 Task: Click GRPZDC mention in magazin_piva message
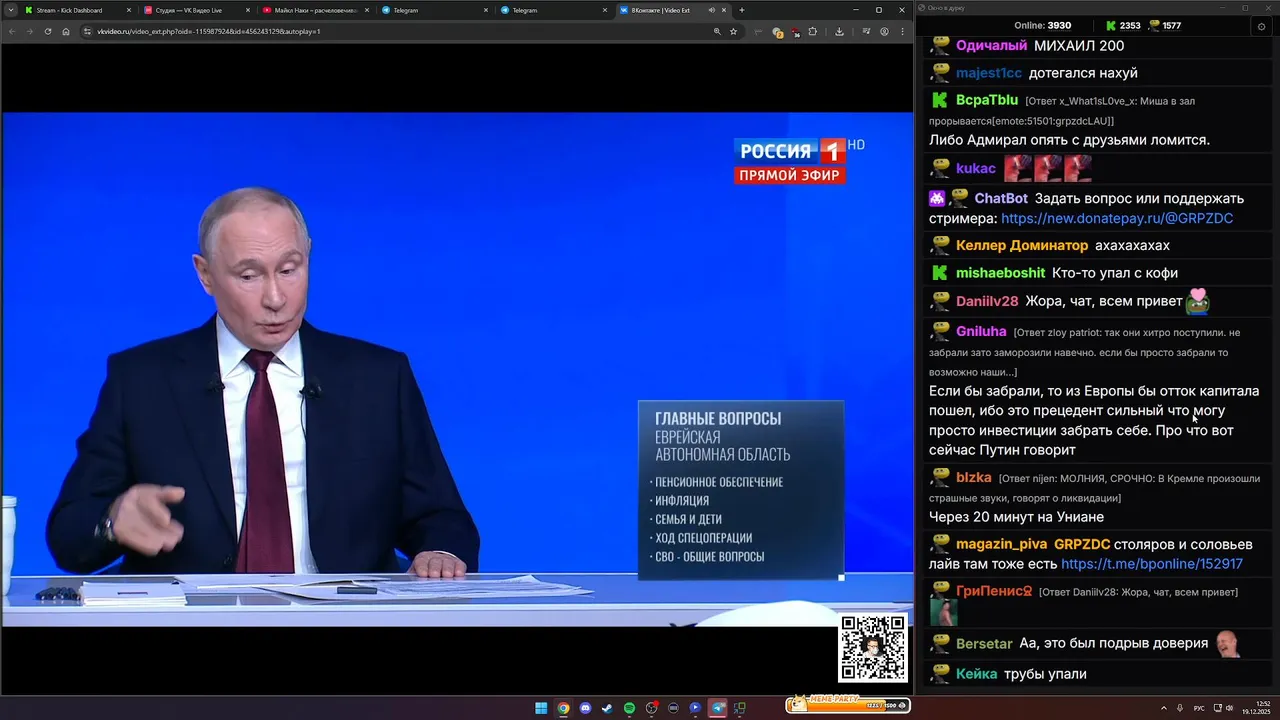(x=1082, y=544)
